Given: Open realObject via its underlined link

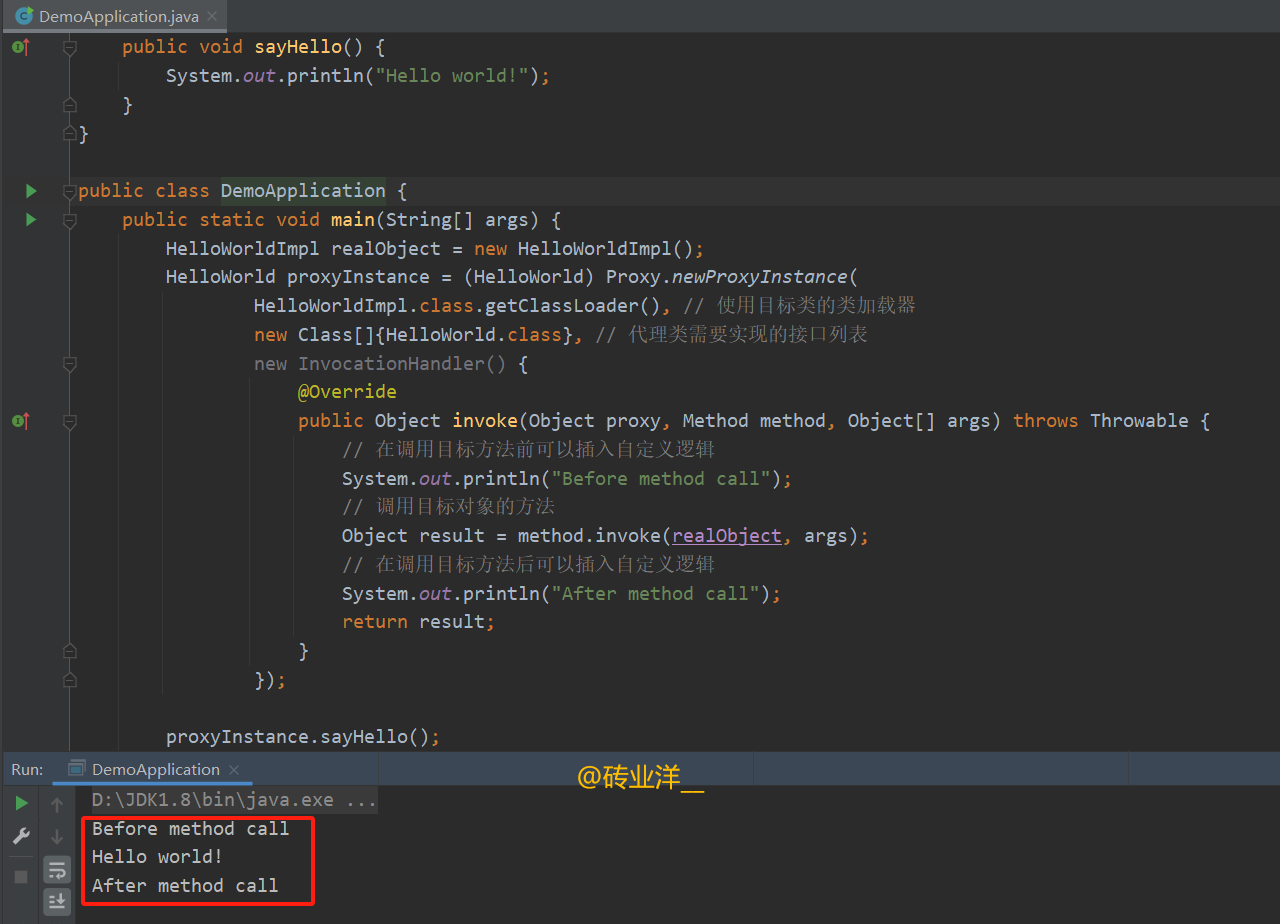Looking at the screenshot, I should [726, 535].
